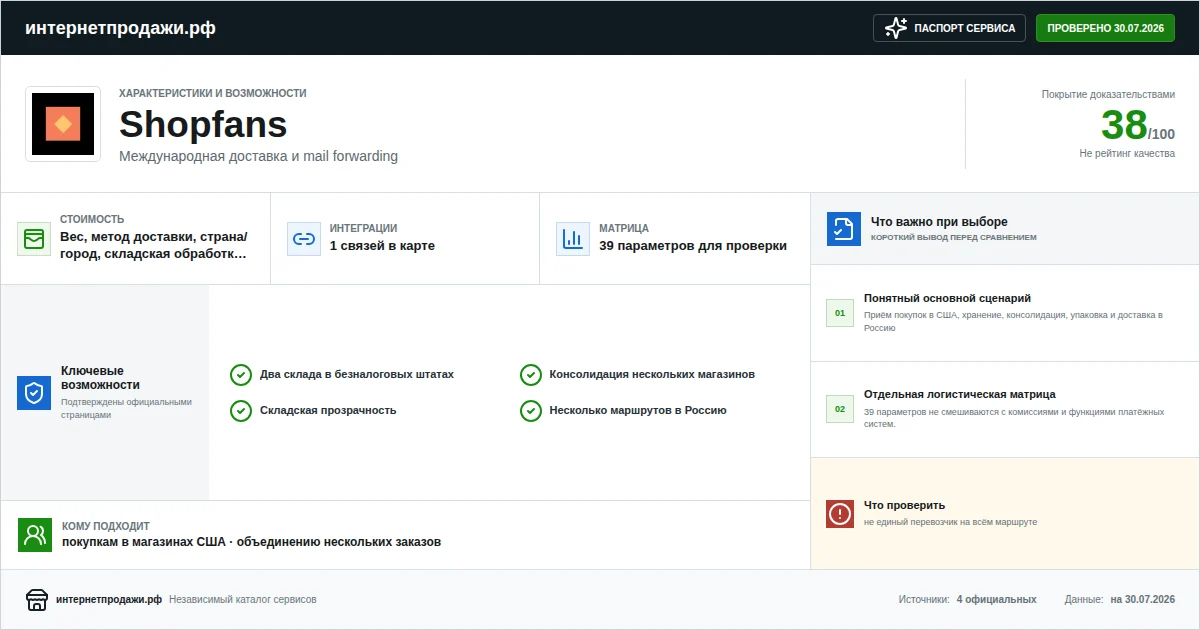Click check icon beside Два склада в безналоговых штатах
The width and height of the screenshot is (1200, 630).
(x=241, y=375)
